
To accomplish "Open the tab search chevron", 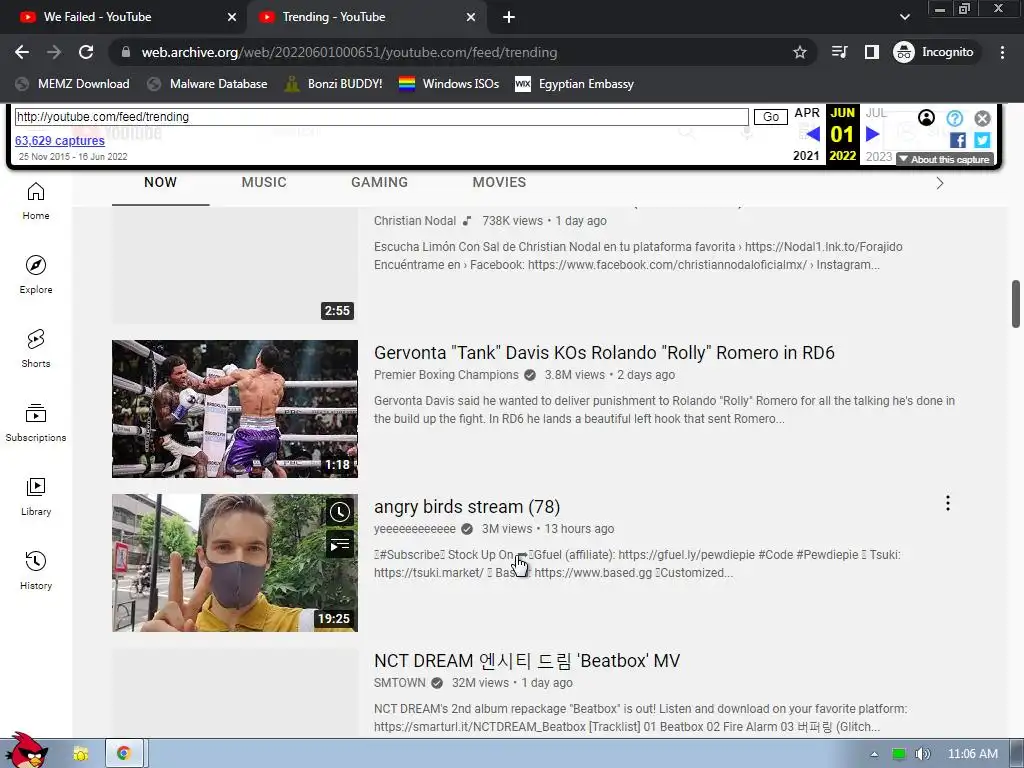I will click(904, 17).
